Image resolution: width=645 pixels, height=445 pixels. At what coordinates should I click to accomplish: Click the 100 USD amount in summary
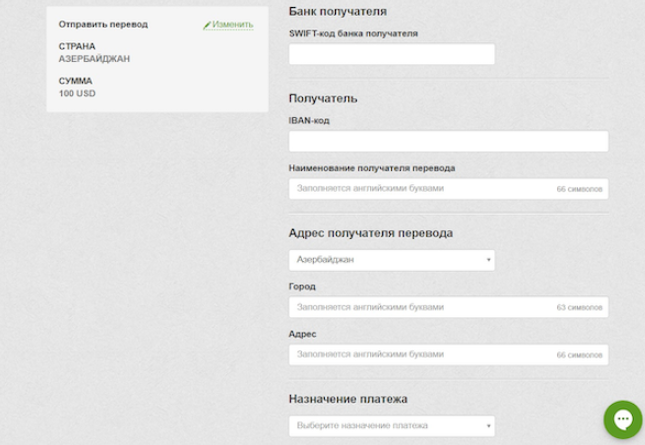coord(77,94)
